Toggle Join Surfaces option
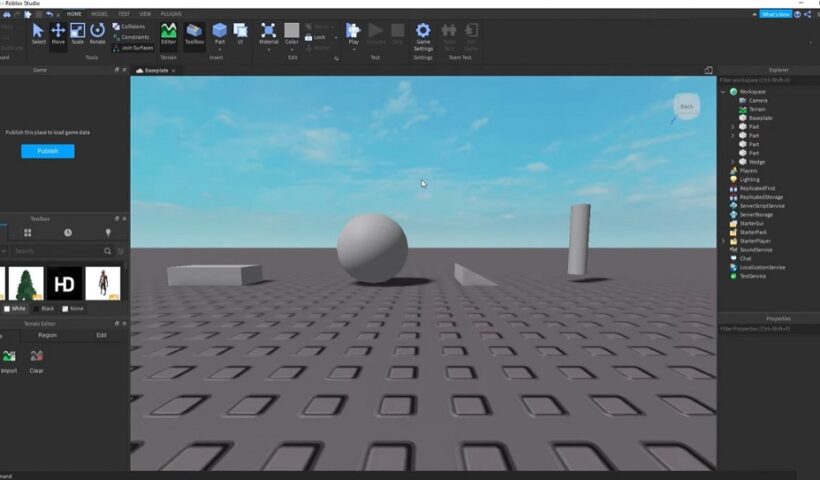The image size is (820, 480). tap(133, 48)
